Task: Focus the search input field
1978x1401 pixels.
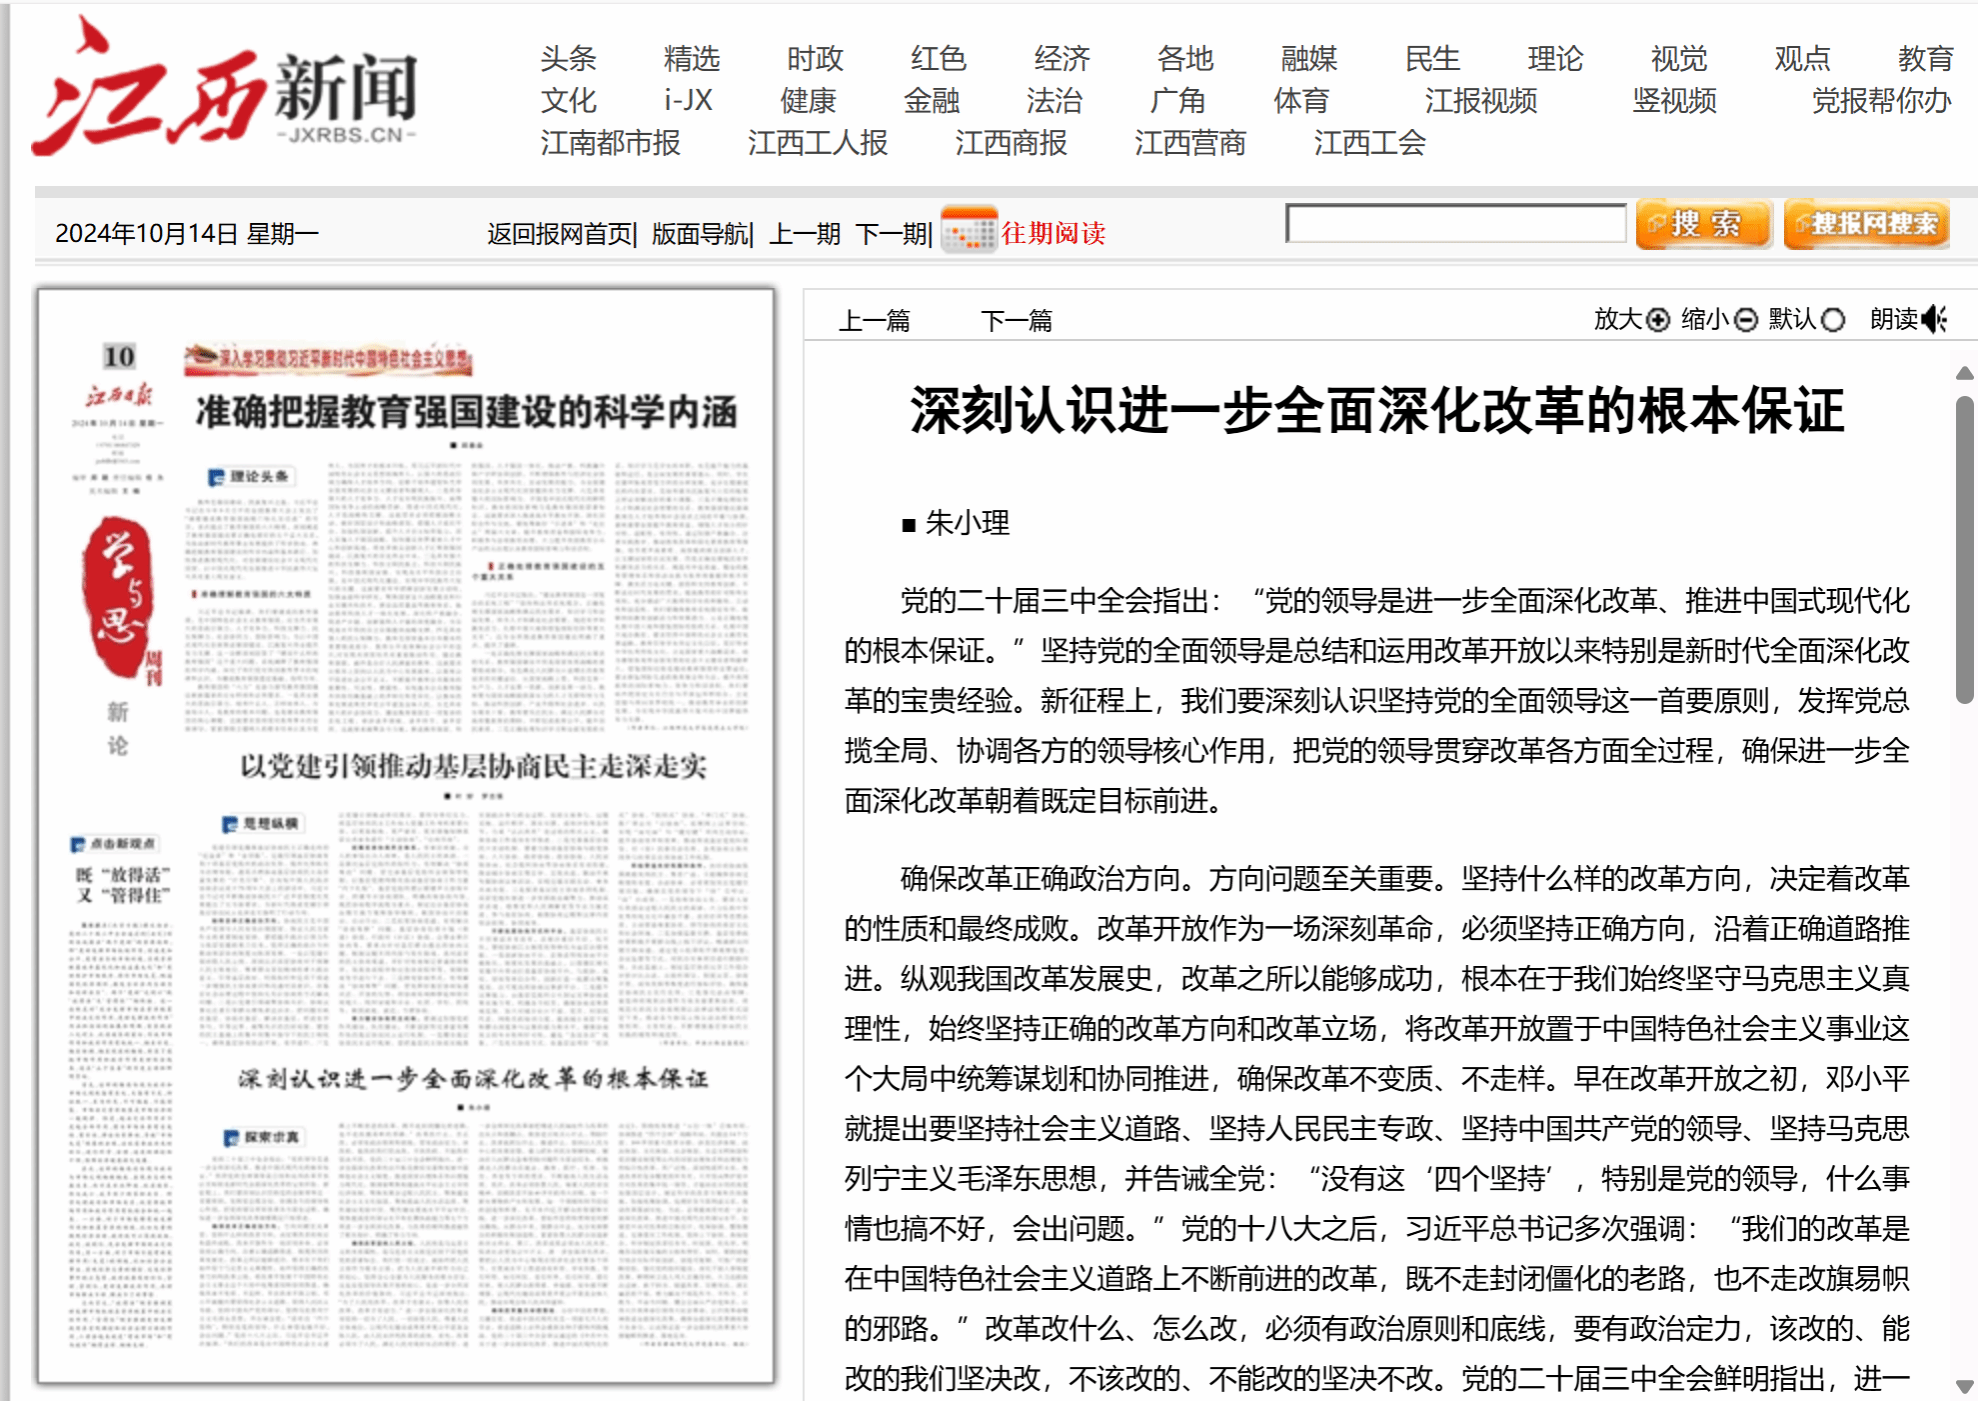Action: click(x=1456, y=223)
